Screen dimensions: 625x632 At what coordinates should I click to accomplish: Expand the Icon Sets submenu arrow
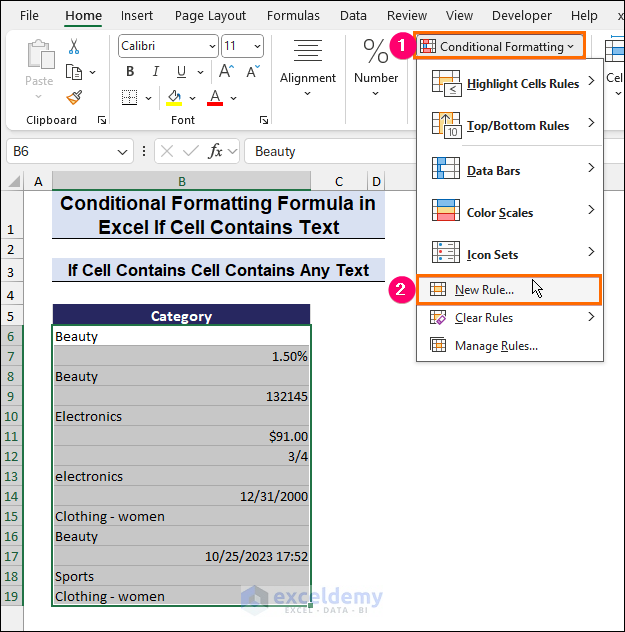[591, 252]
